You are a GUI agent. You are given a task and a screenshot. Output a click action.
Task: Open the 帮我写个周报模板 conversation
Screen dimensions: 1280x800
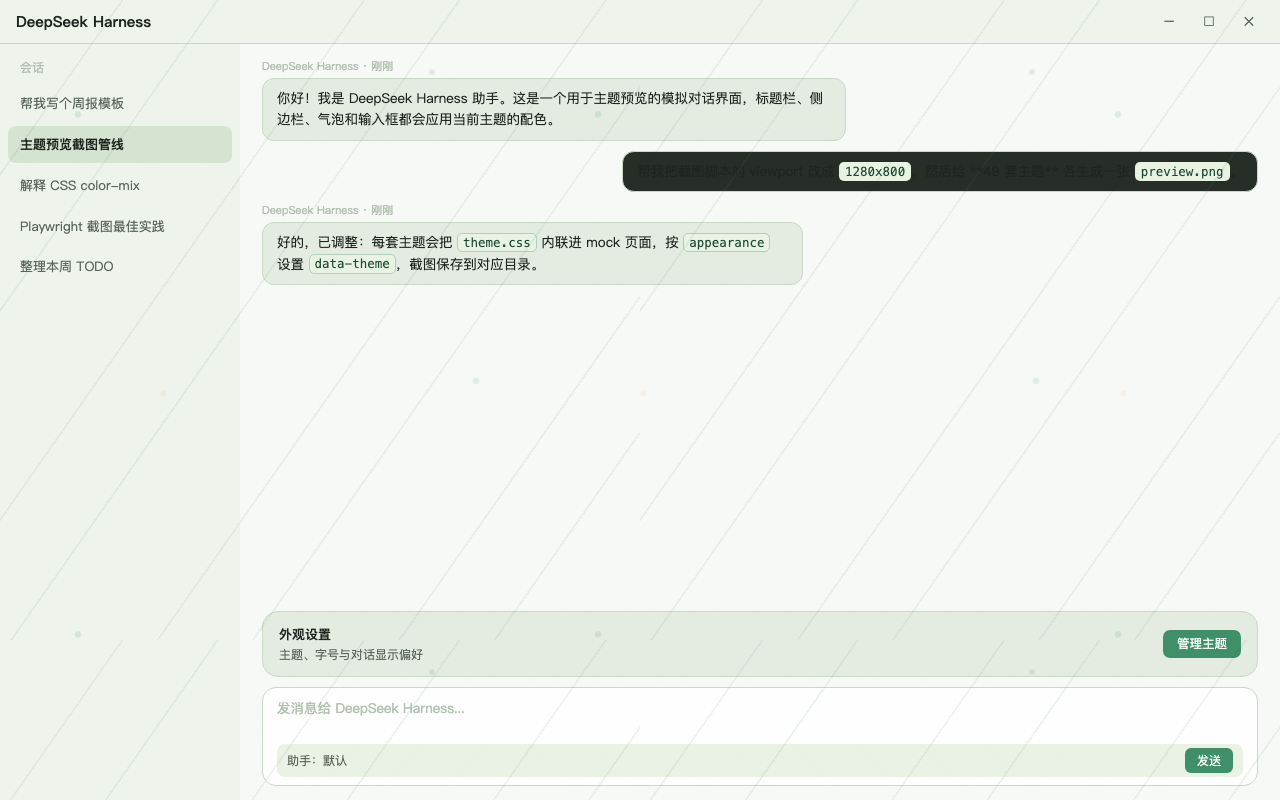click(x=120, y=103)
